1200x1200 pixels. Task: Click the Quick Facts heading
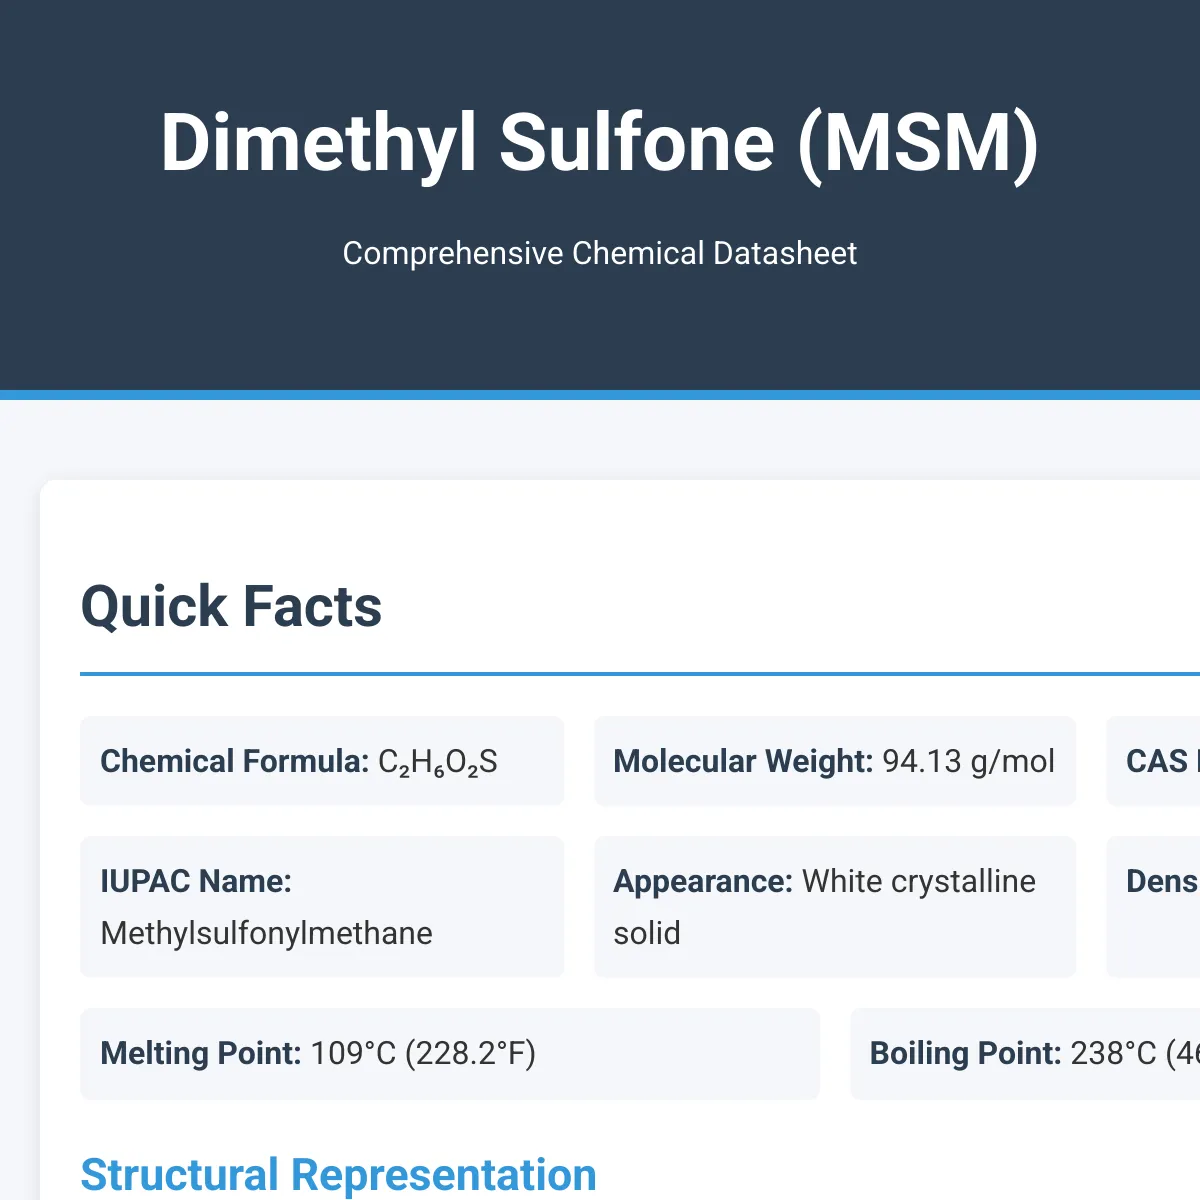[231, 606]
